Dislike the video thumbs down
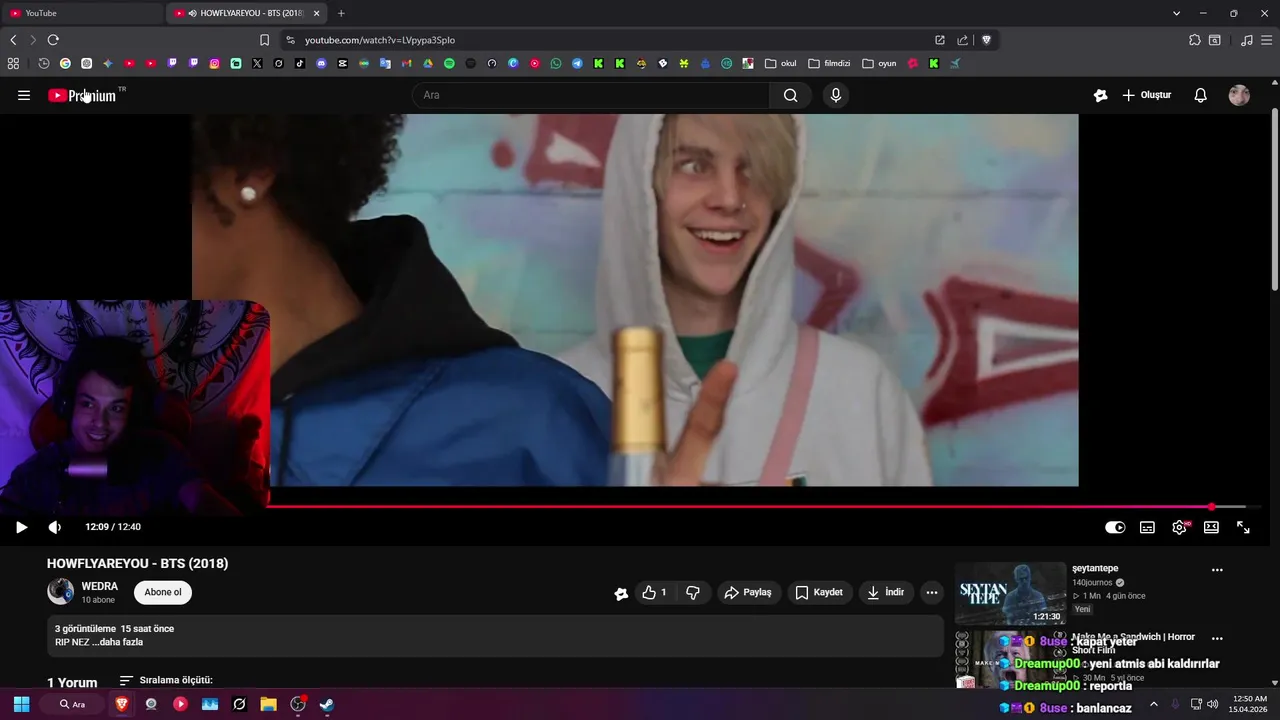Image resolution: width=1280 pixels, height=720 pixels. [x=693, y=592]
